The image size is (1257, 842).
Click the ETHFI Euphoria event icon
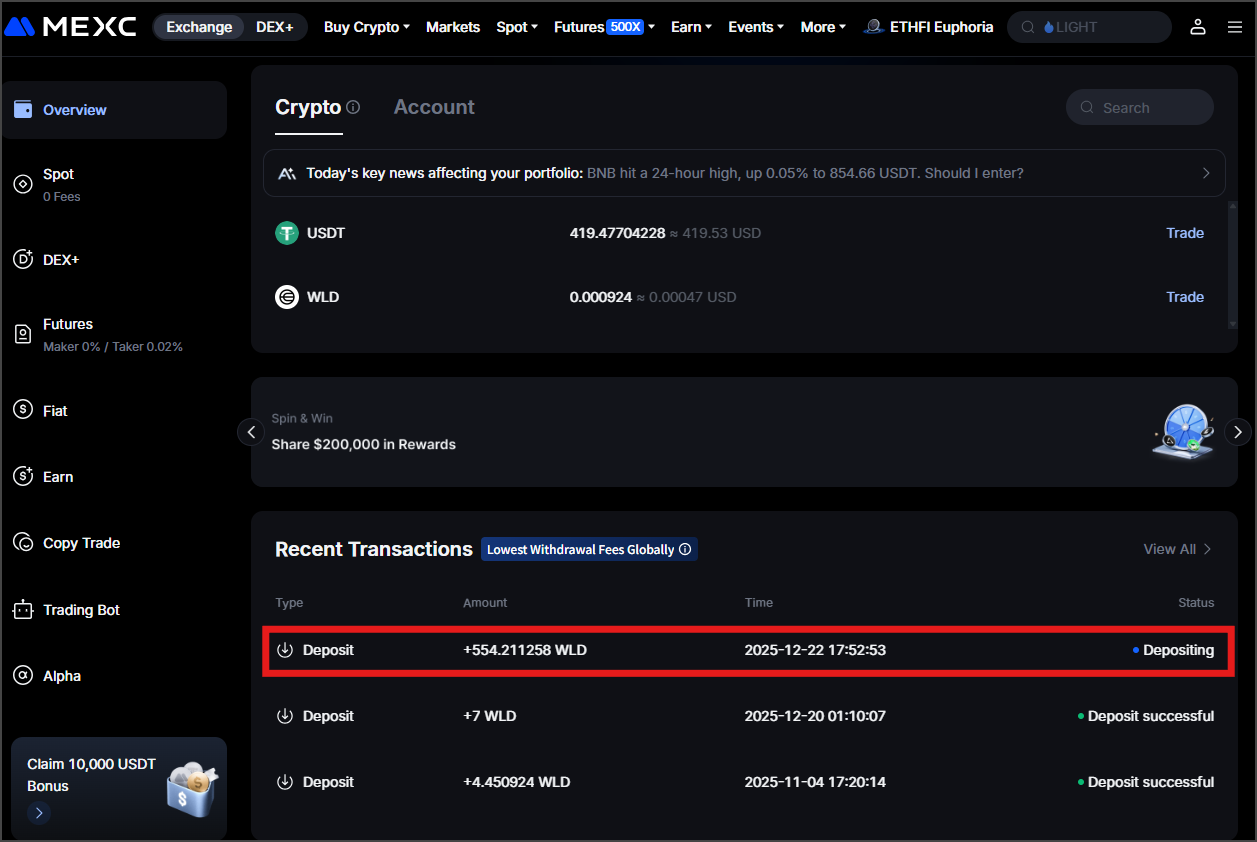click(x=874, y=27)
